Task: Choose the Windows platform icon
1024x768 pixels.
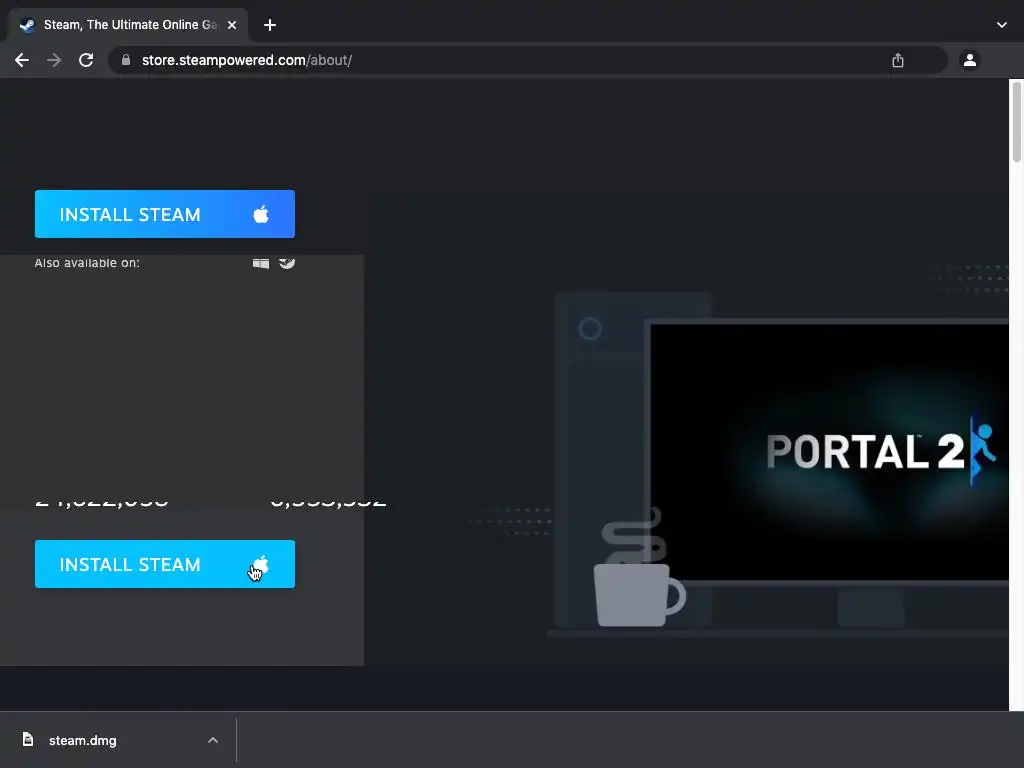Action: pos(261,263)
